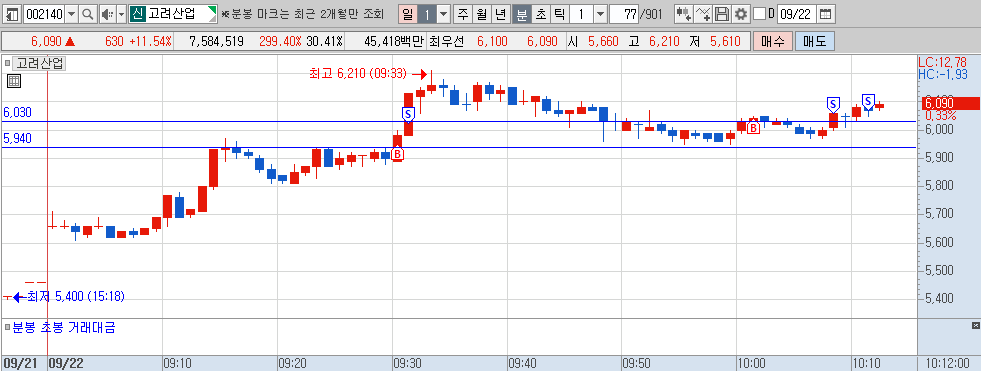Open the daily period count dropdown
981x371 pixels.
pyautogui.click(x=444, y=13)
